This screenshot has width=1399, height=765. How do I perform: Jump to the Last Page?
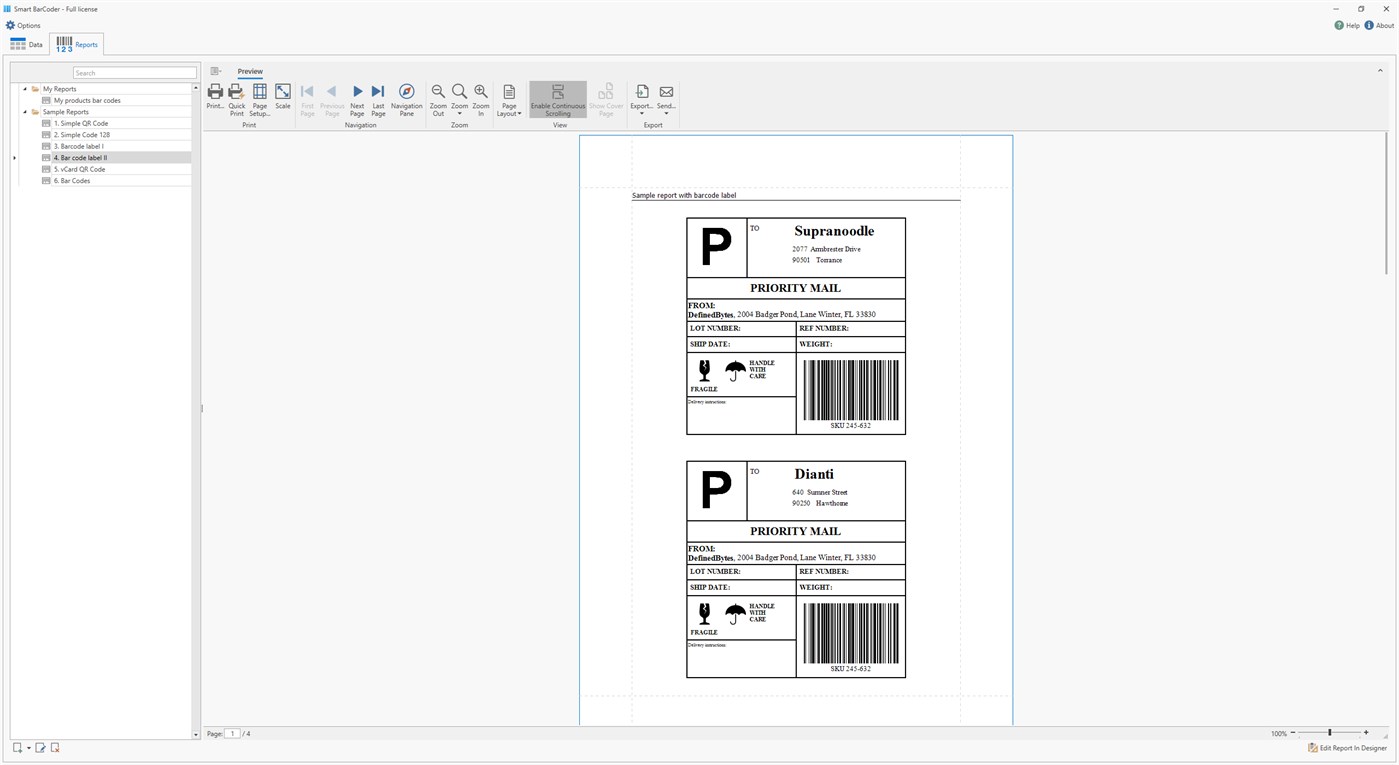378,91
